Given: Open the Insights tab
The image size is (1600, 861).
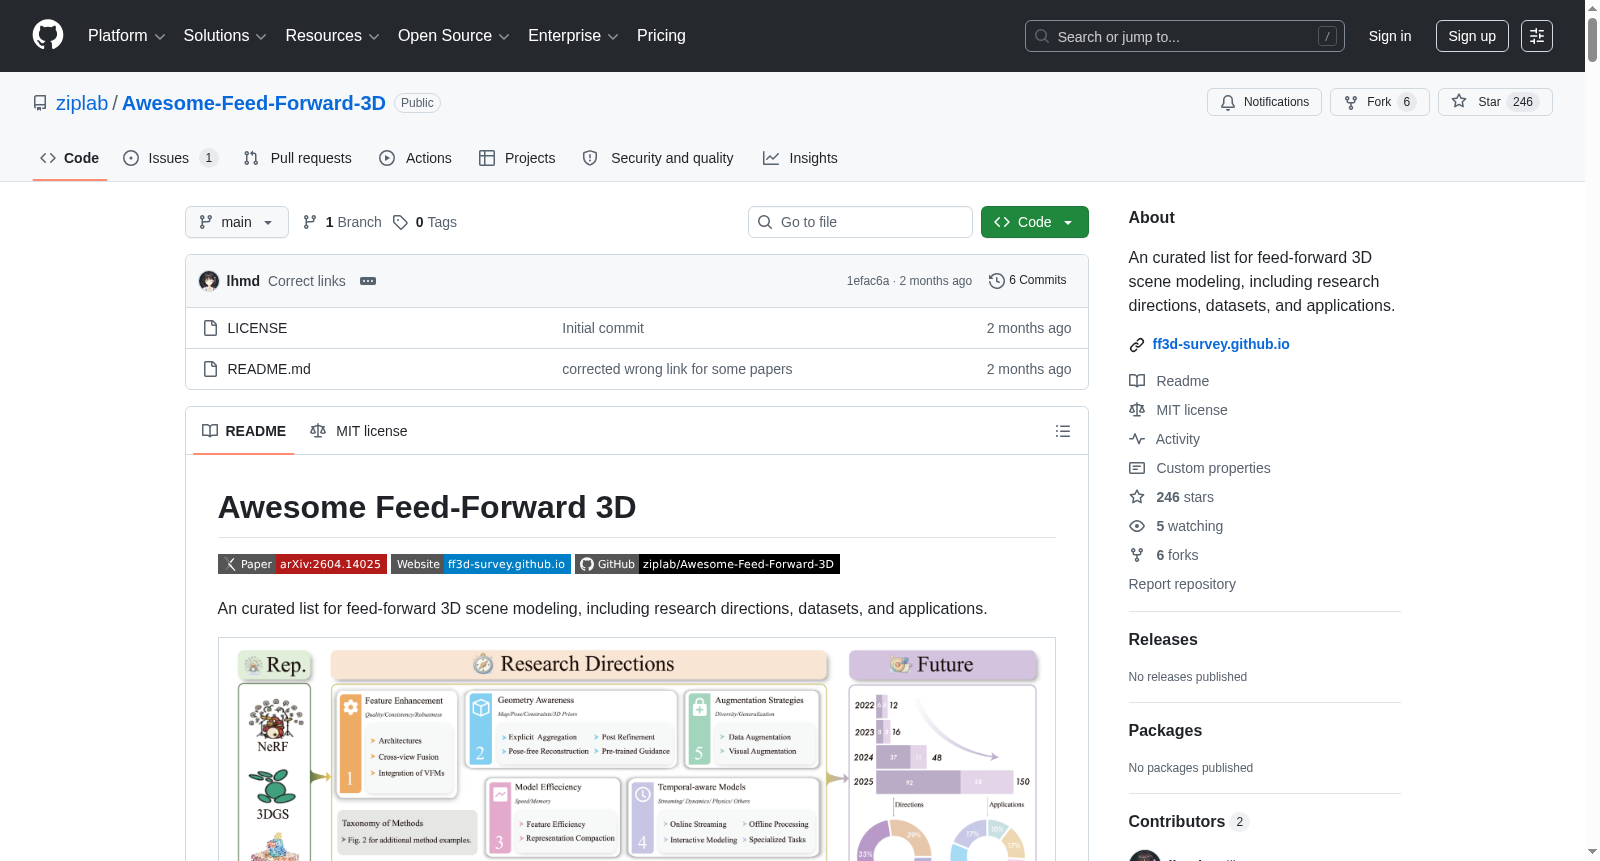Looking at the screenshot, I should 800,158.
